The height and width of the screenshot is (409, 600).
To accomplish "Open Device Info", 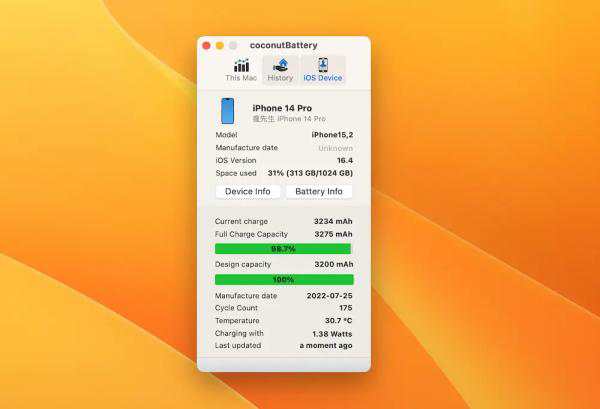I will coord(248,191).
